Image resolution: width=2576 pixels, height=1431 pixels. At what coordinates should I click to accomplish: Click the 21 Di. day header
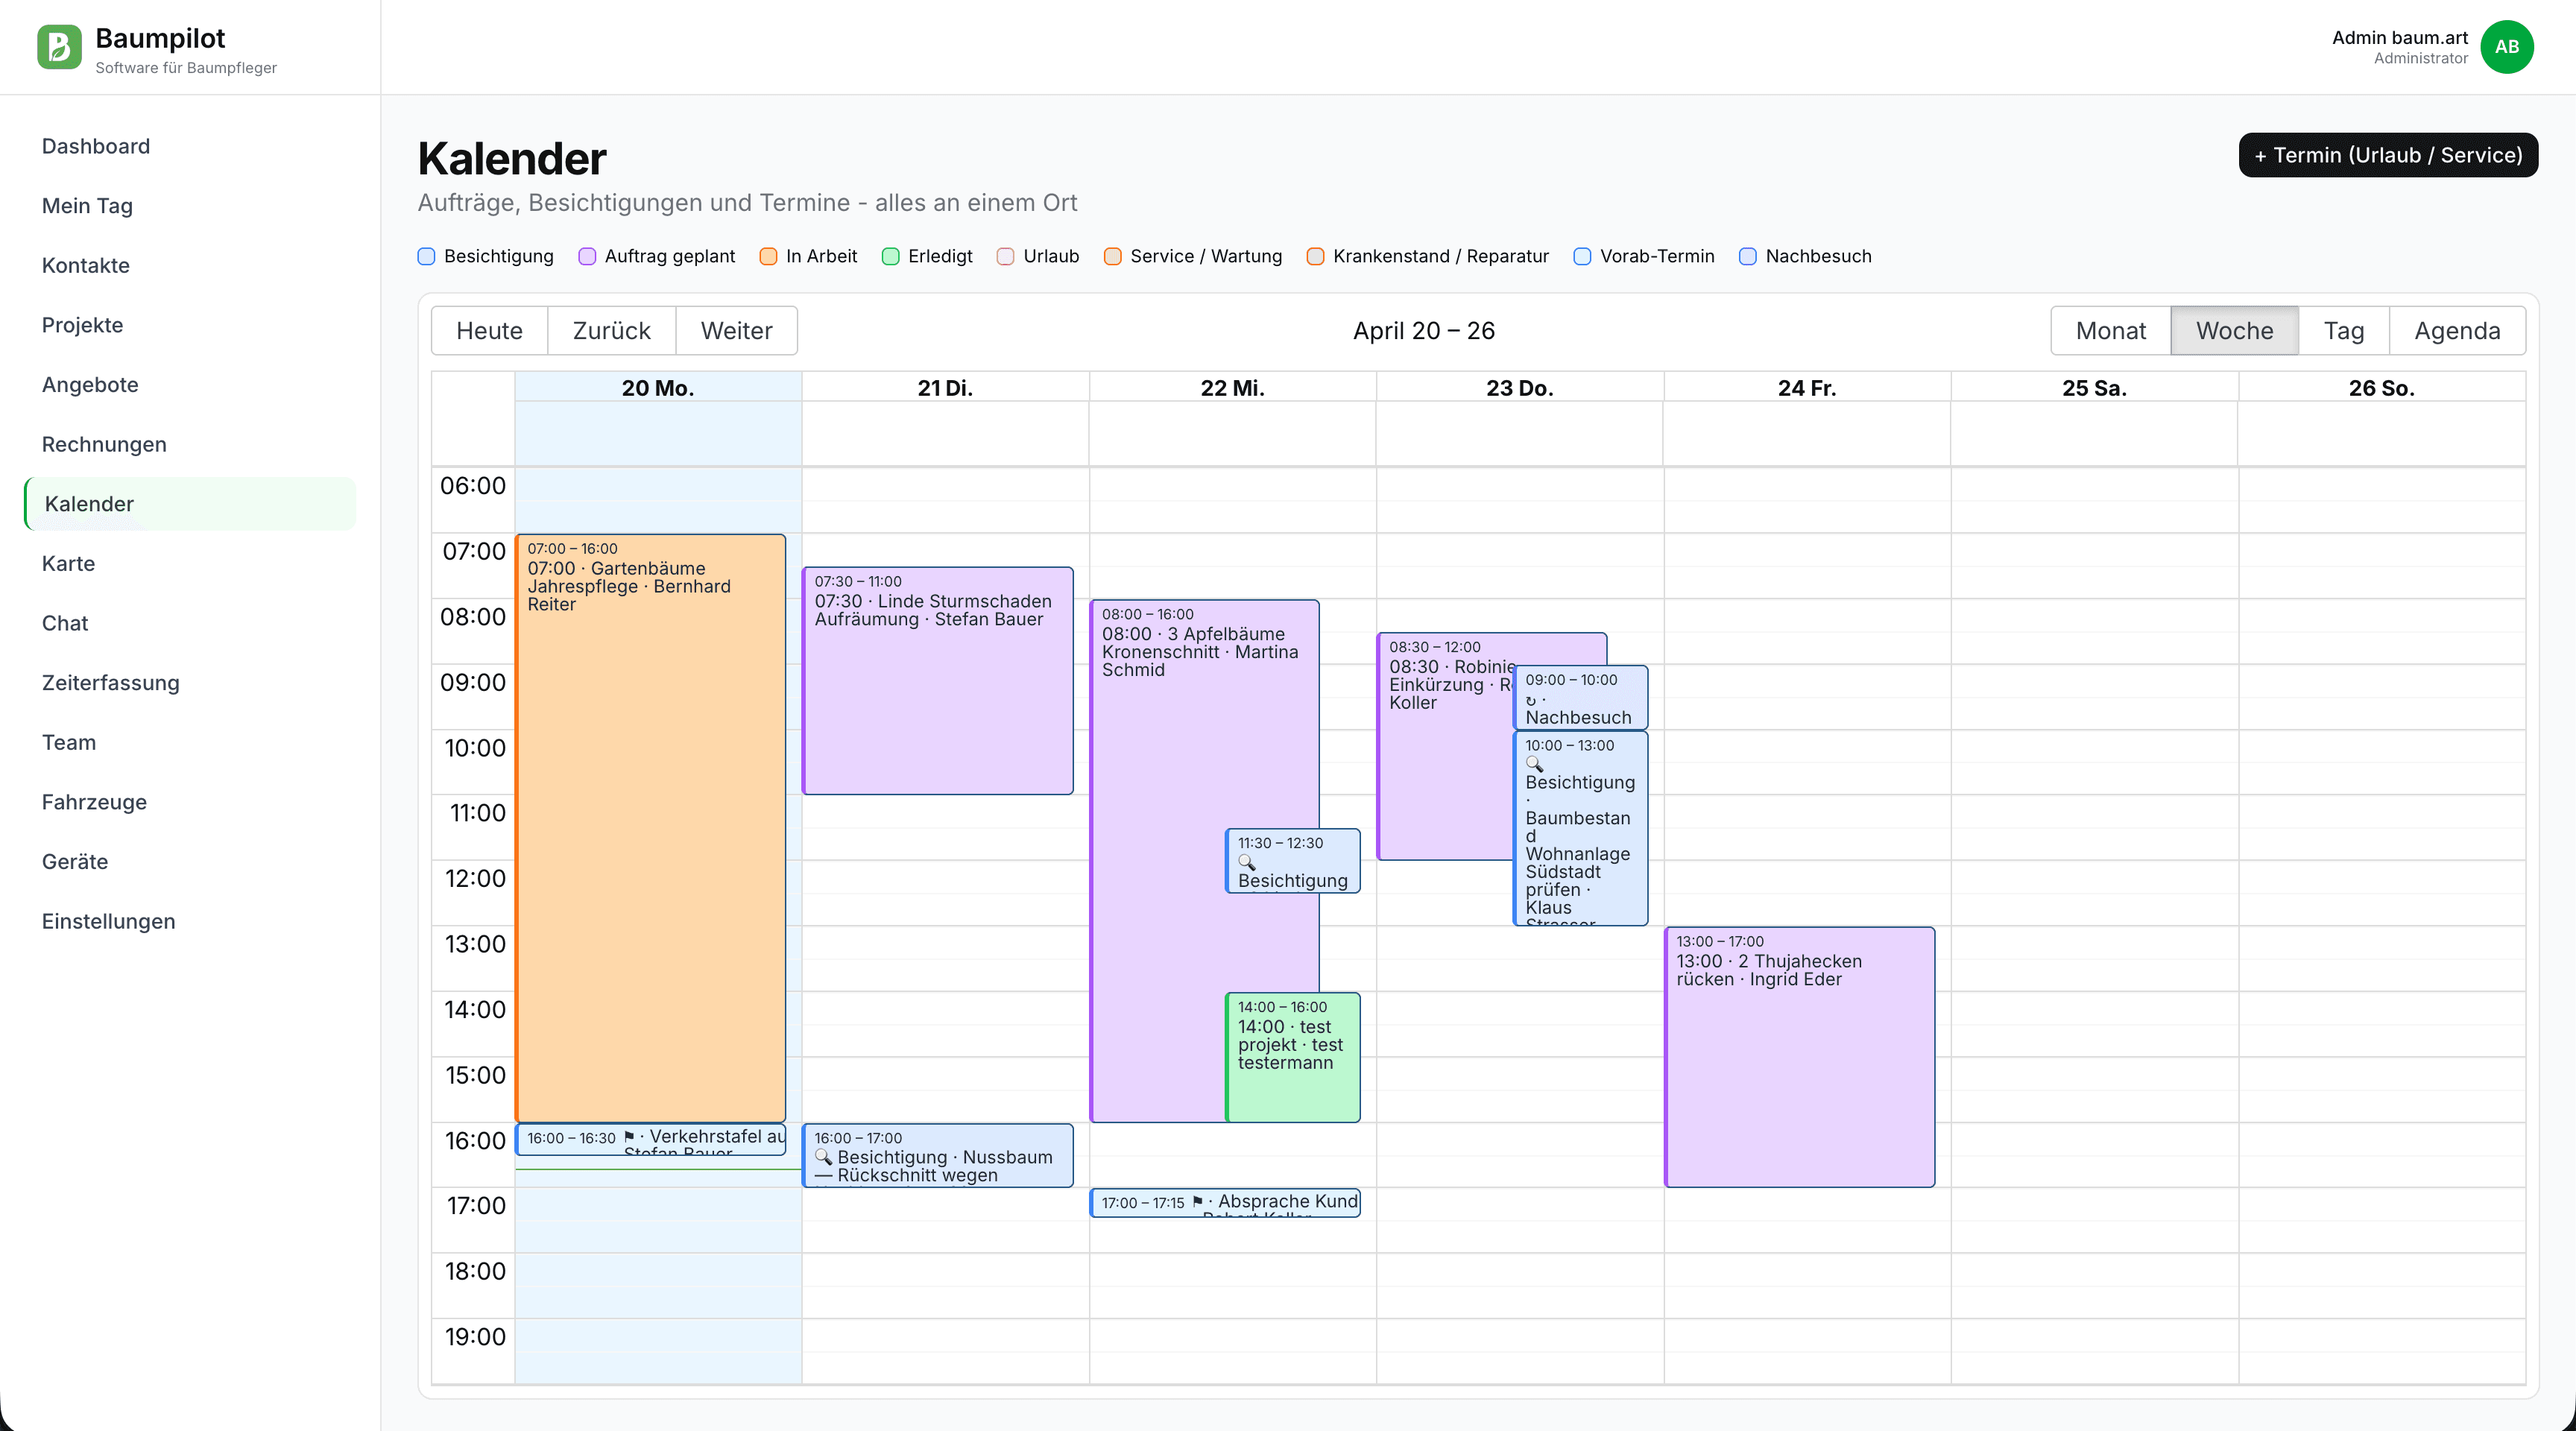[x=945, y=388]
